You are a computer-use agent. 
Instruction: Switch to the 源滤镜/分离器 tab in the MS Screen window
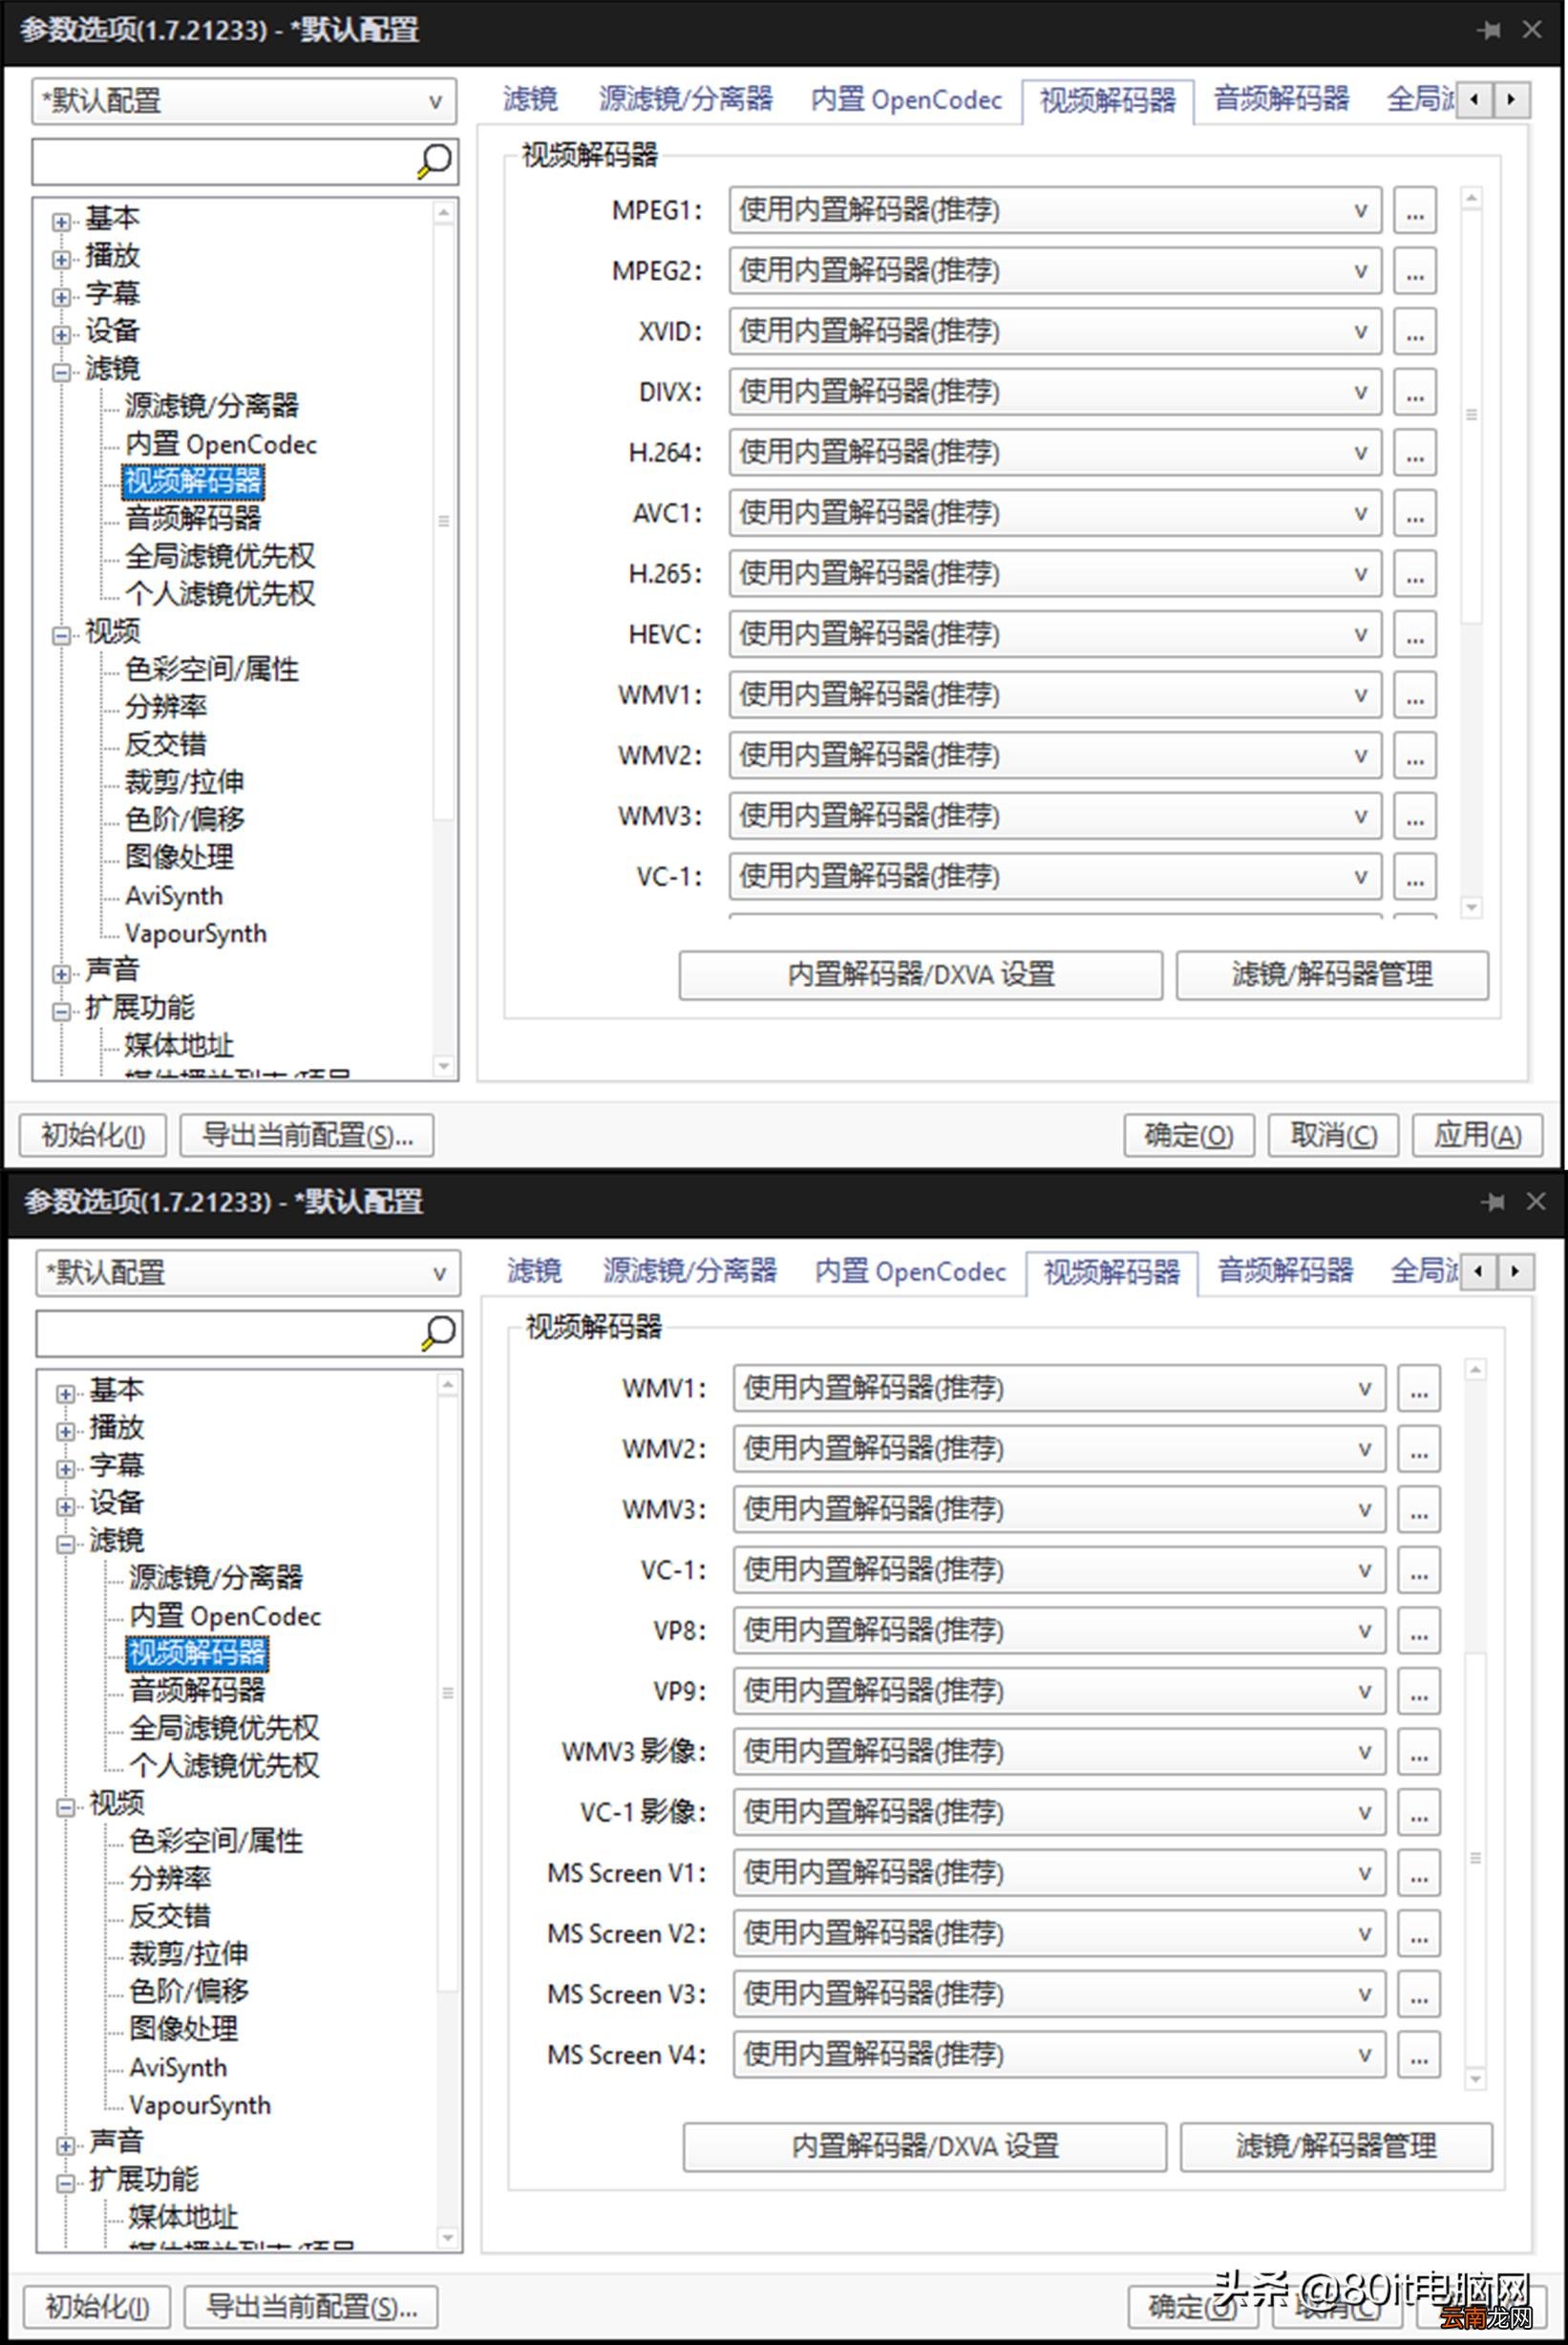690,1271
